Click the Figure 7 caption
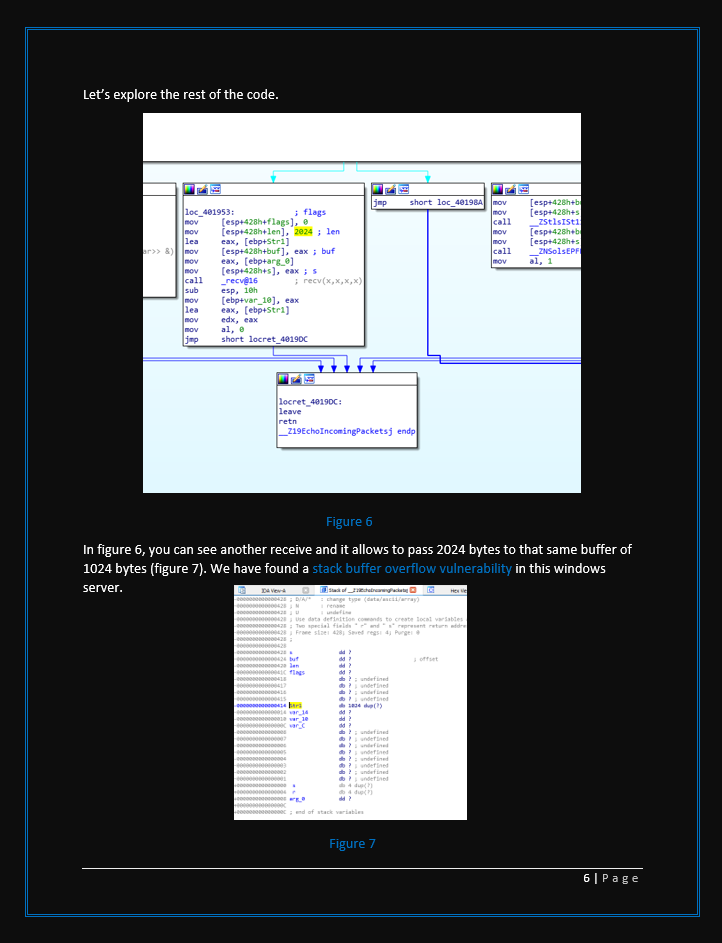722x943 pixels. pyautogui.click(x=352, y=843)
